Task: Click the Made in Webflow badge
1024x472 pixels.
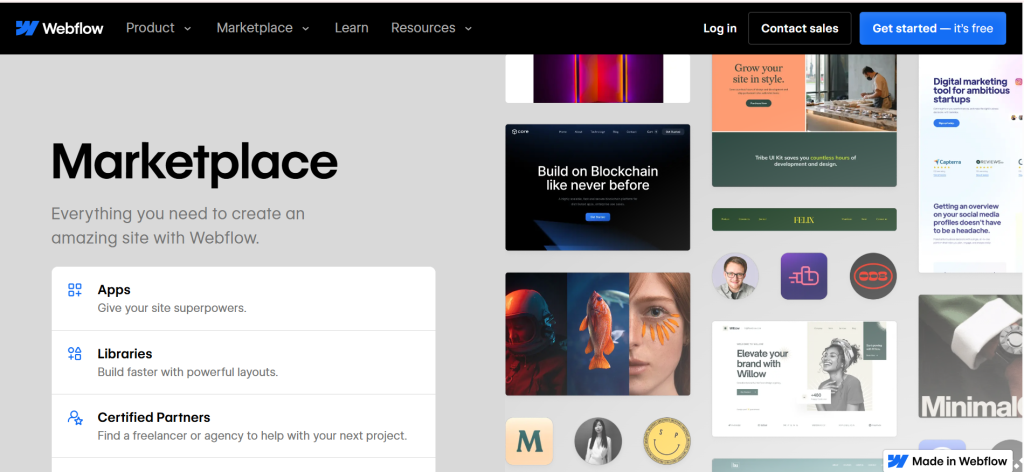Action: click(950, 461)
